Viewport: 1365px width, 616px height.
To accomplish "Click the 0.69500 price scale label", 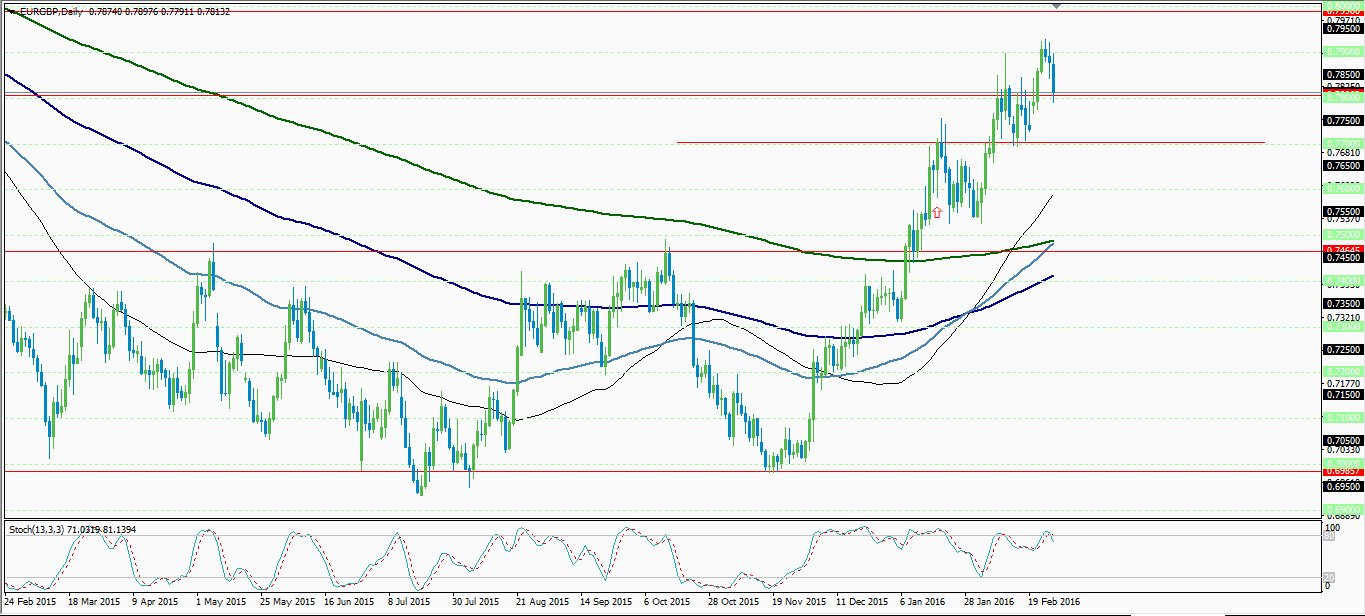I will (x=1341, y=487).
